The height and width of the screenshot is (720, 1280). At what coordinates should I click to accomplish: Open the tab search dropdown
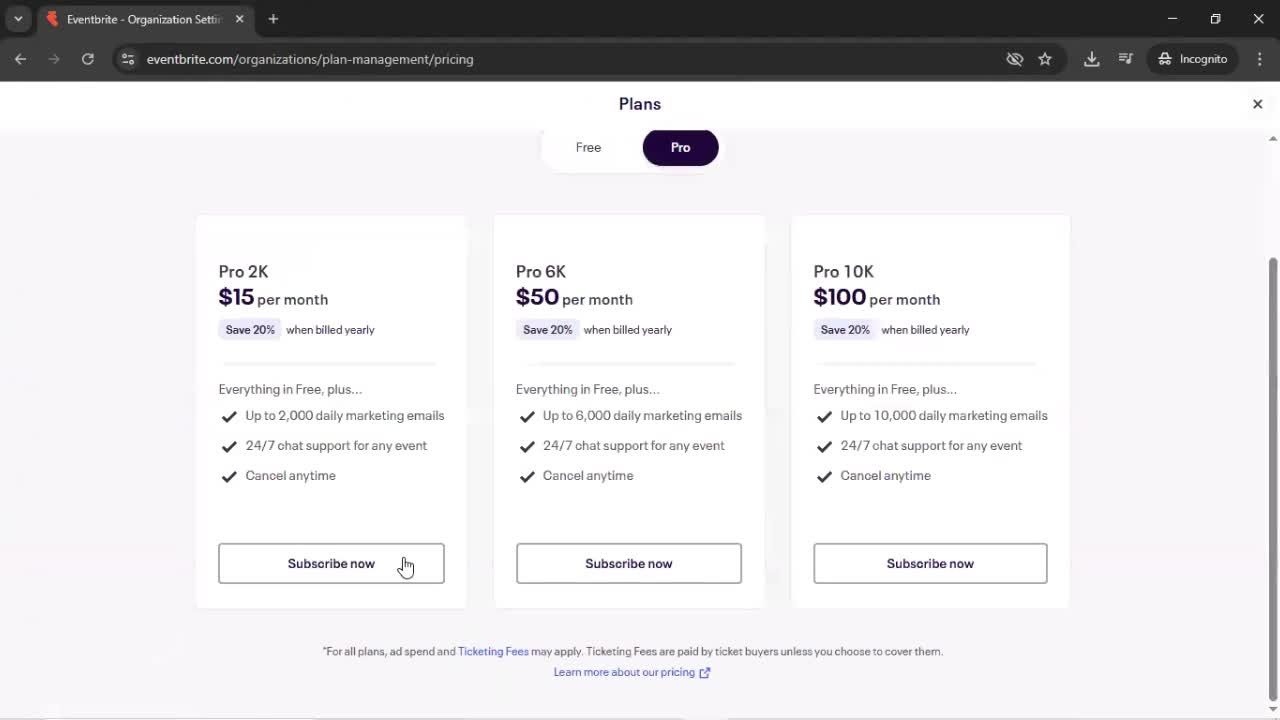point(17,19)
